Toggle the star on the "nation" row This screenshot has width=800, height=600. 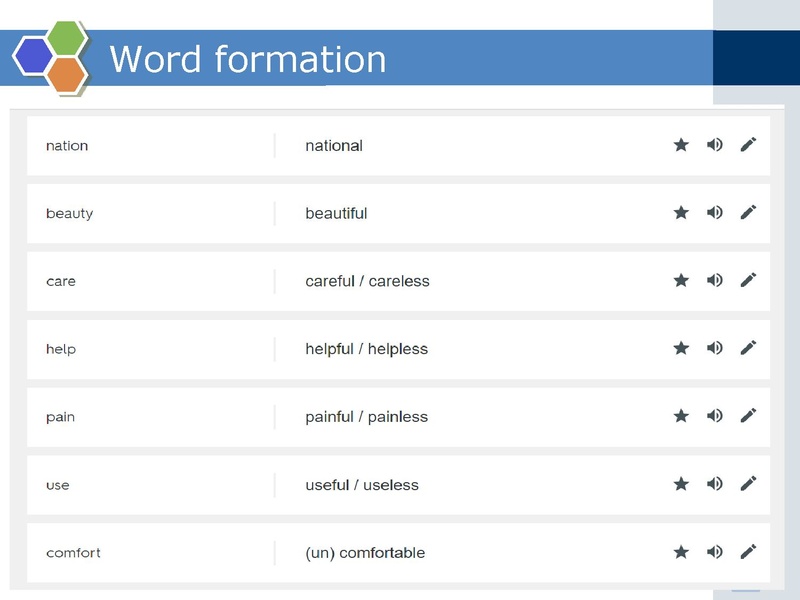680,145
